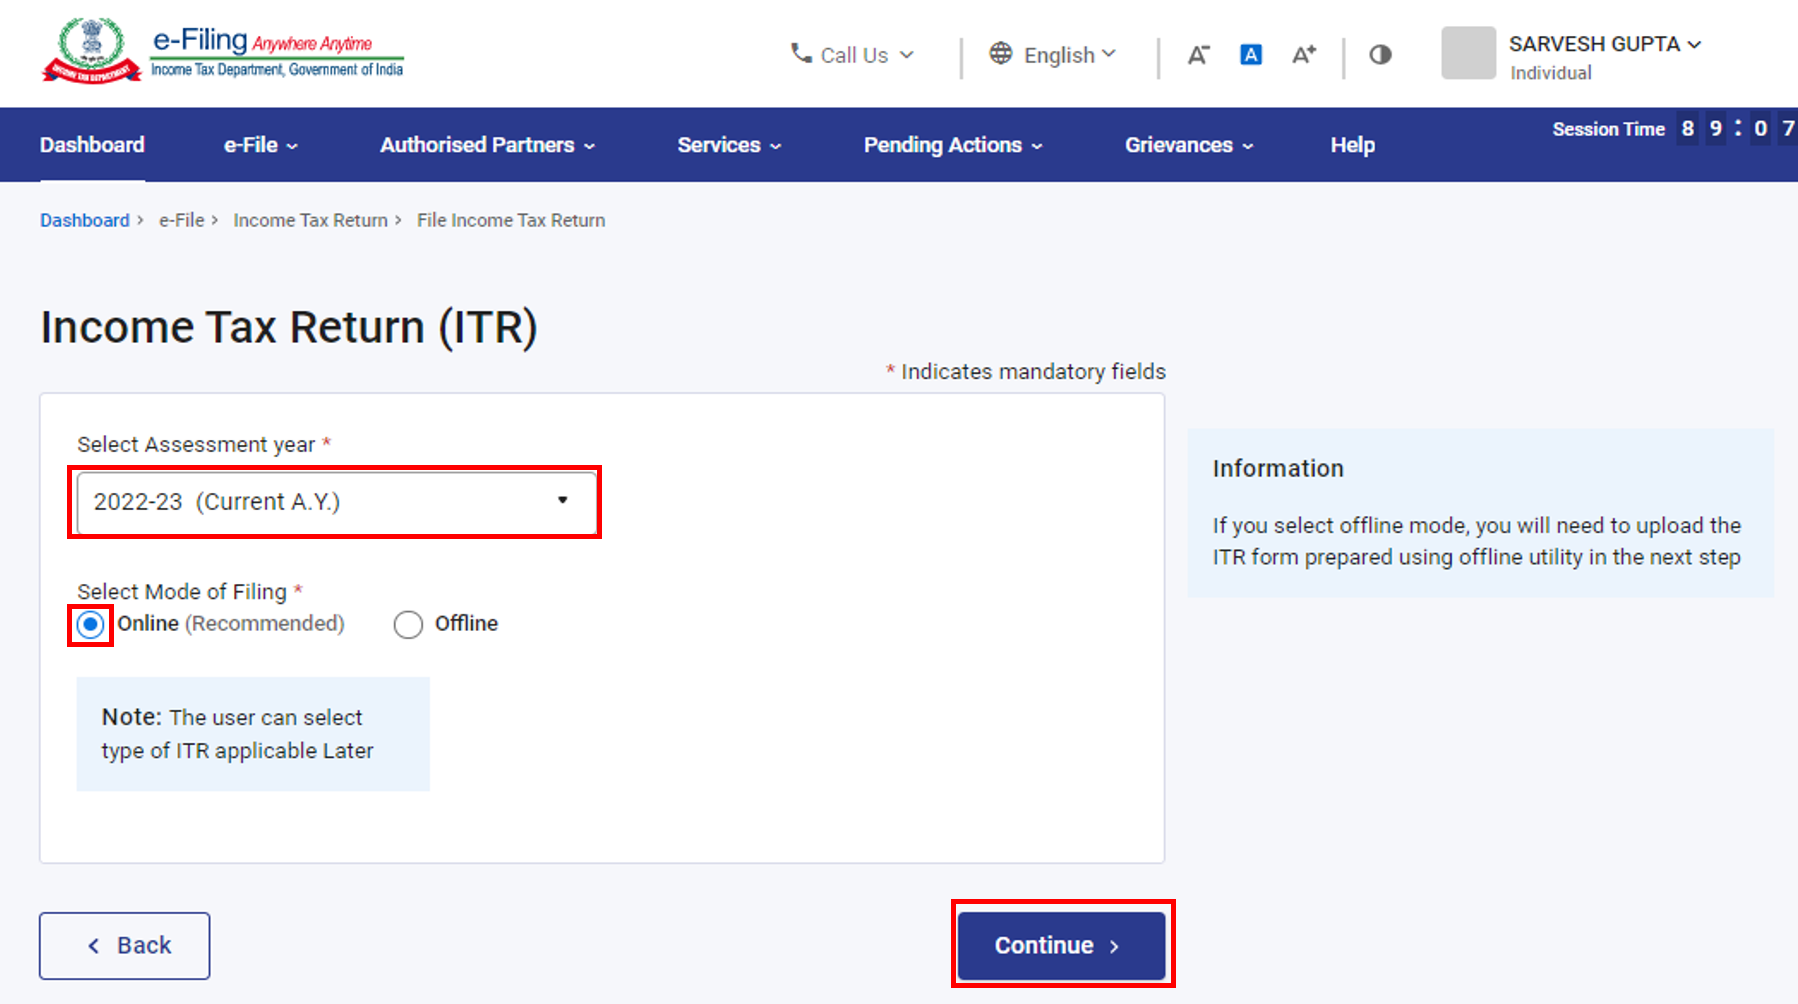Decrease font size with A- icon
This screenshot has width=1798, height=1004.
(1198, 55)
